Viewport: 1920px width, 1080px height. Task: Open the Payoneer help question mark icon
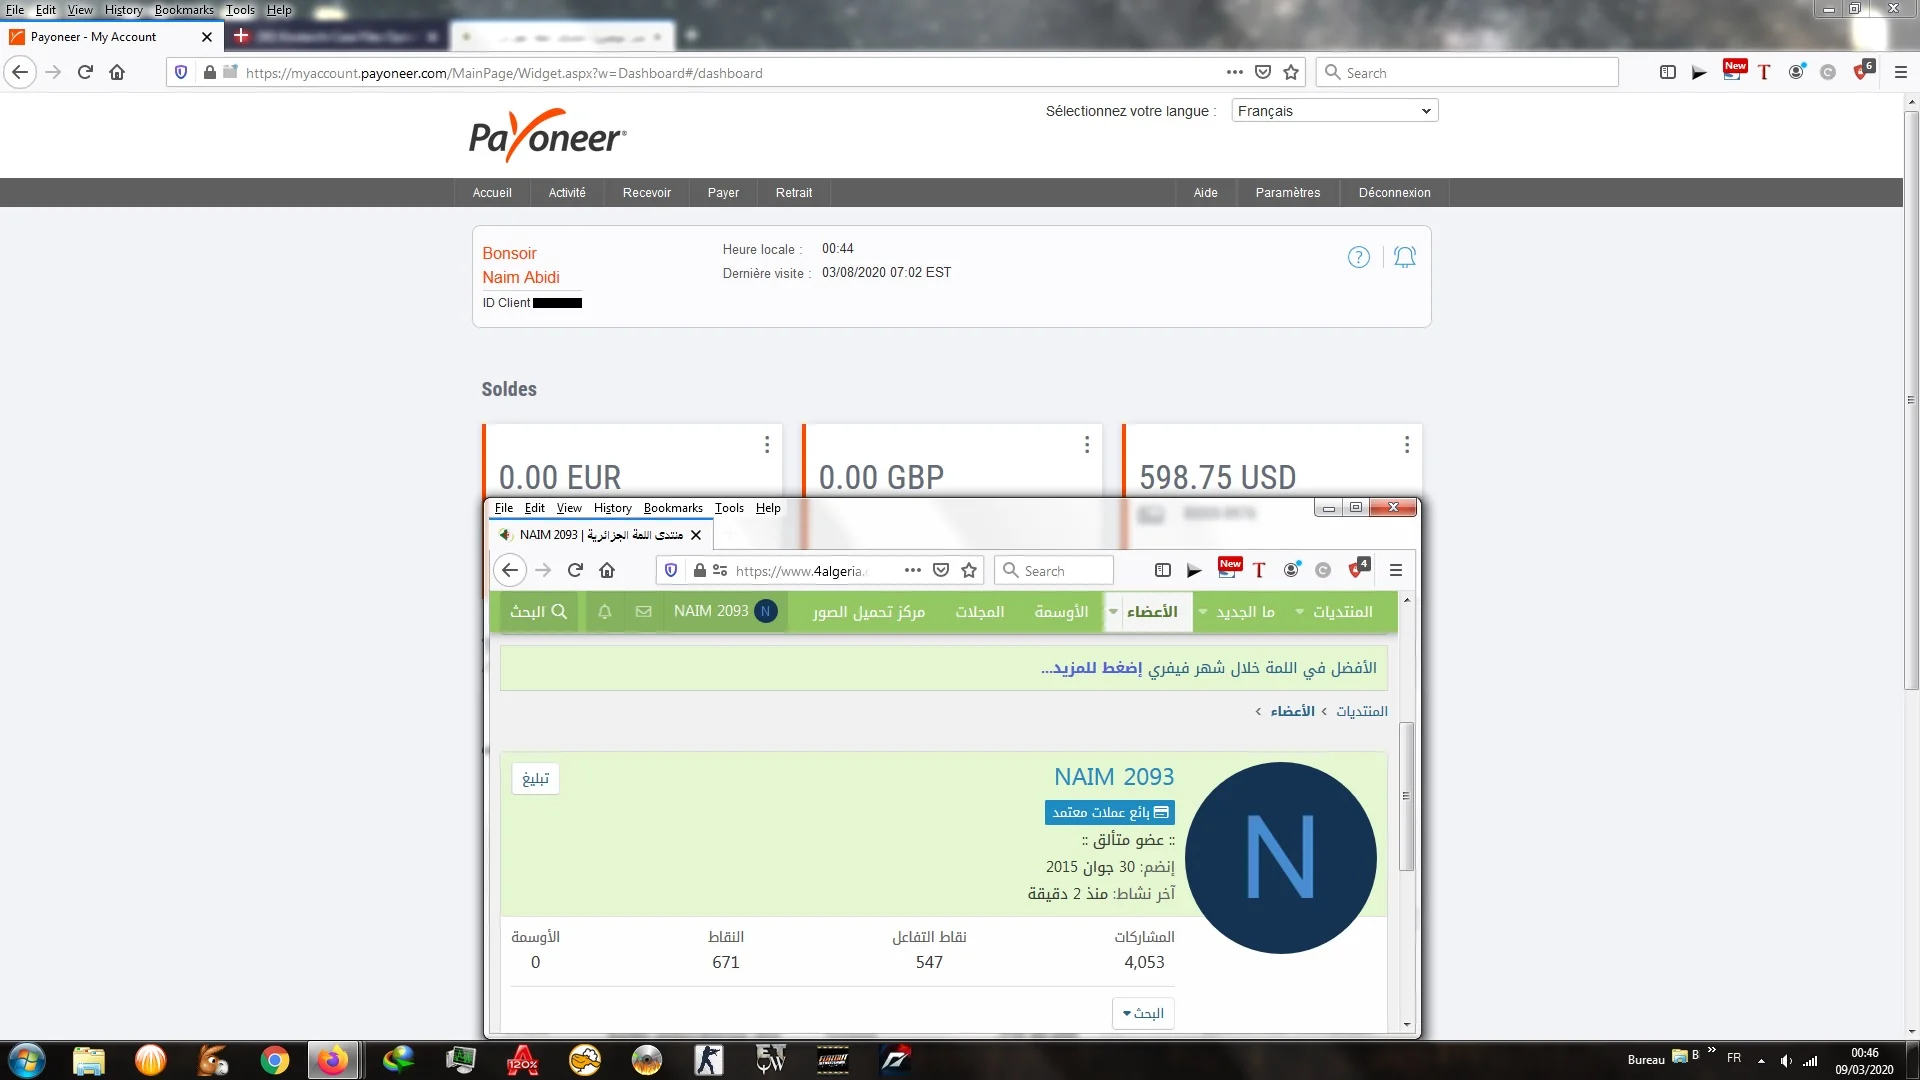1358,257
